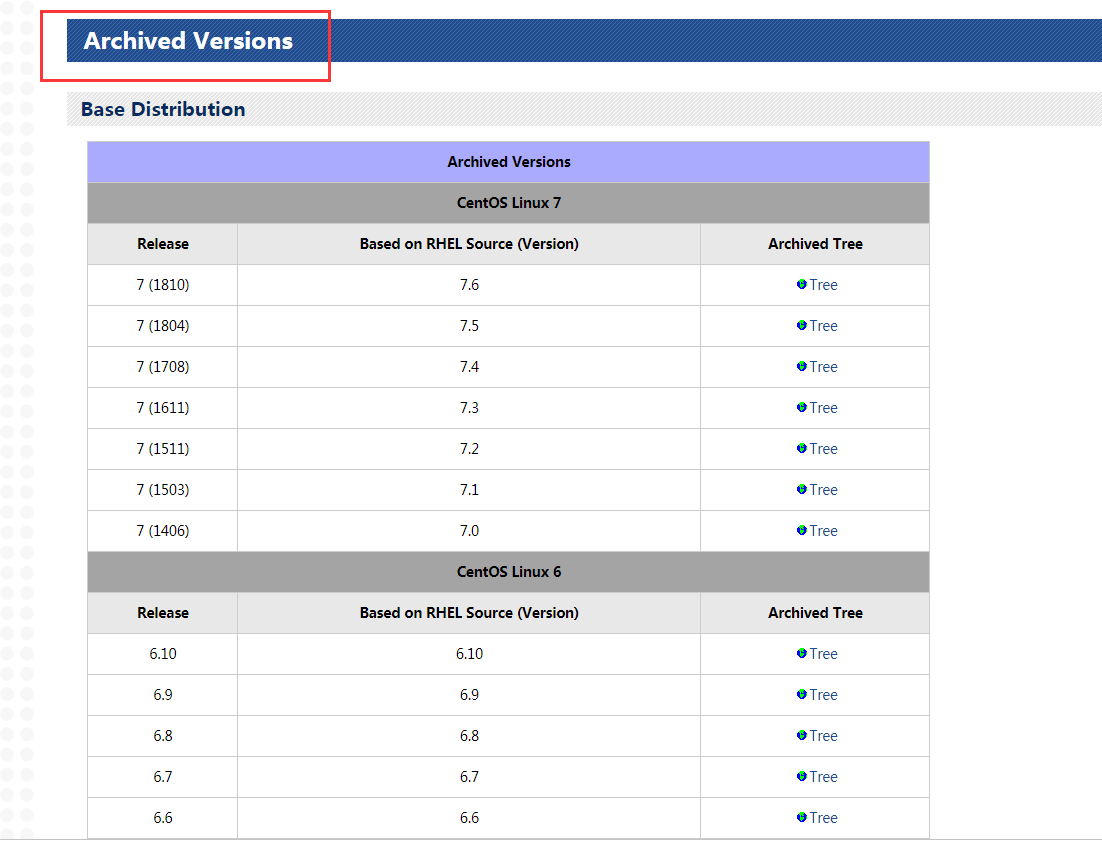Click globe icon in release 6.10 row
The width and height of the screenshot is (1102, 843).
tap(801, 654)
